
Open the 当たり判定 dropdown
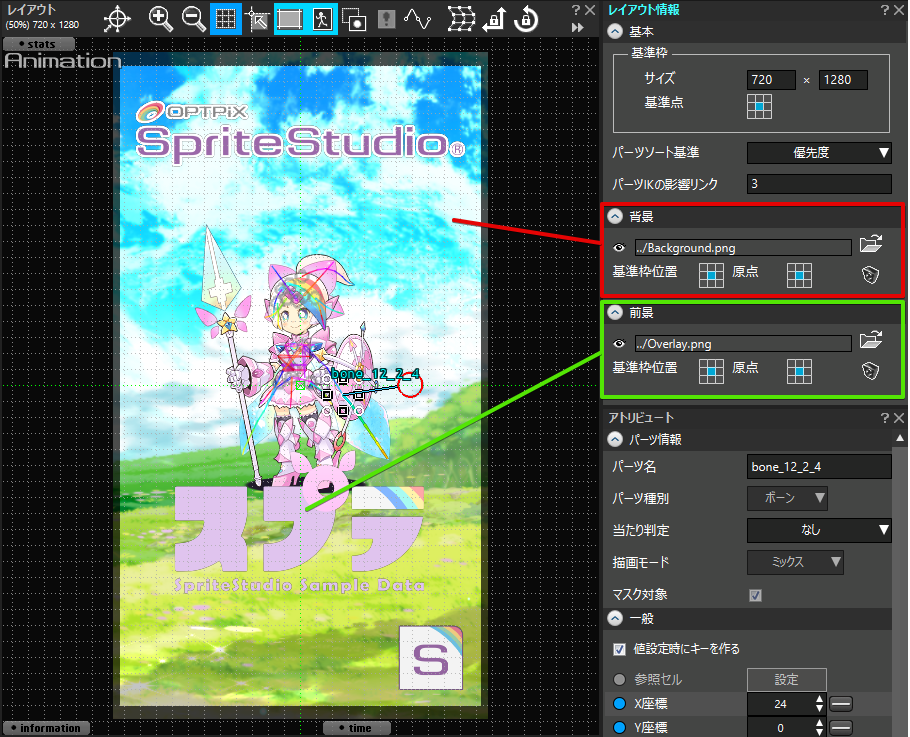click(x=819, y=530)
